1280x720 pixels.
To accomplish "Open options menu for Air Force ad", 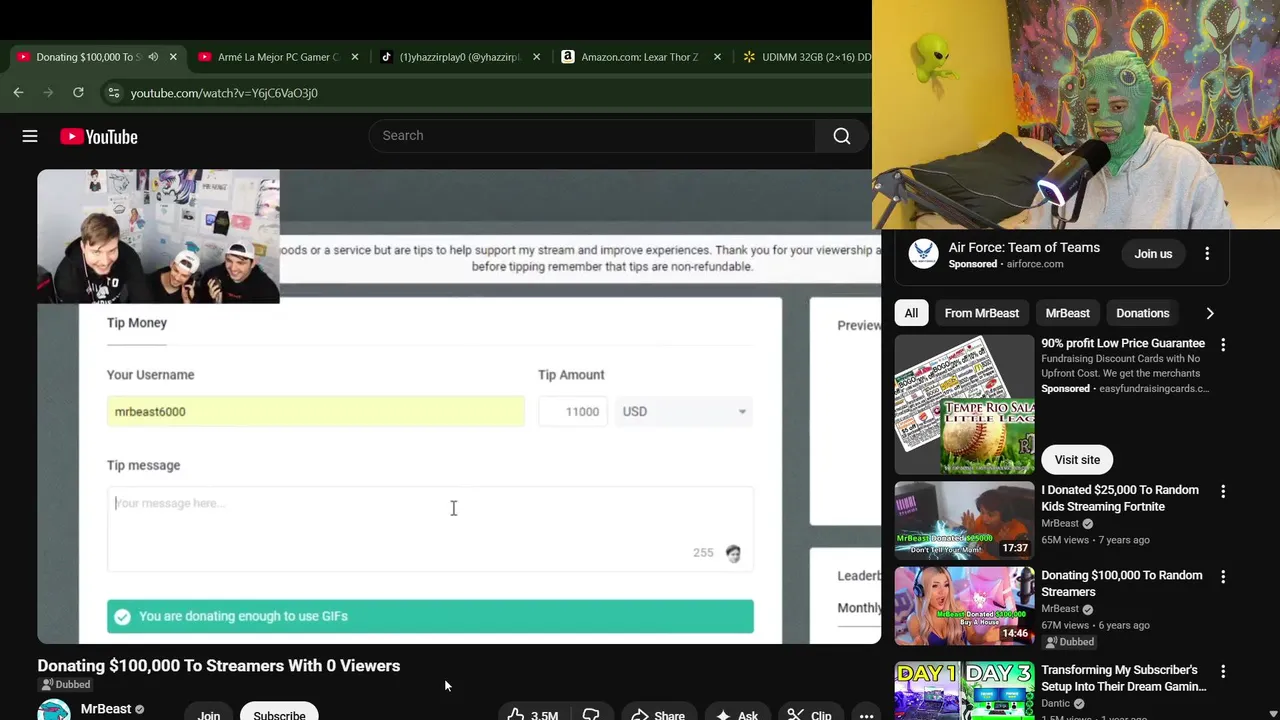I will (1207, 254).
